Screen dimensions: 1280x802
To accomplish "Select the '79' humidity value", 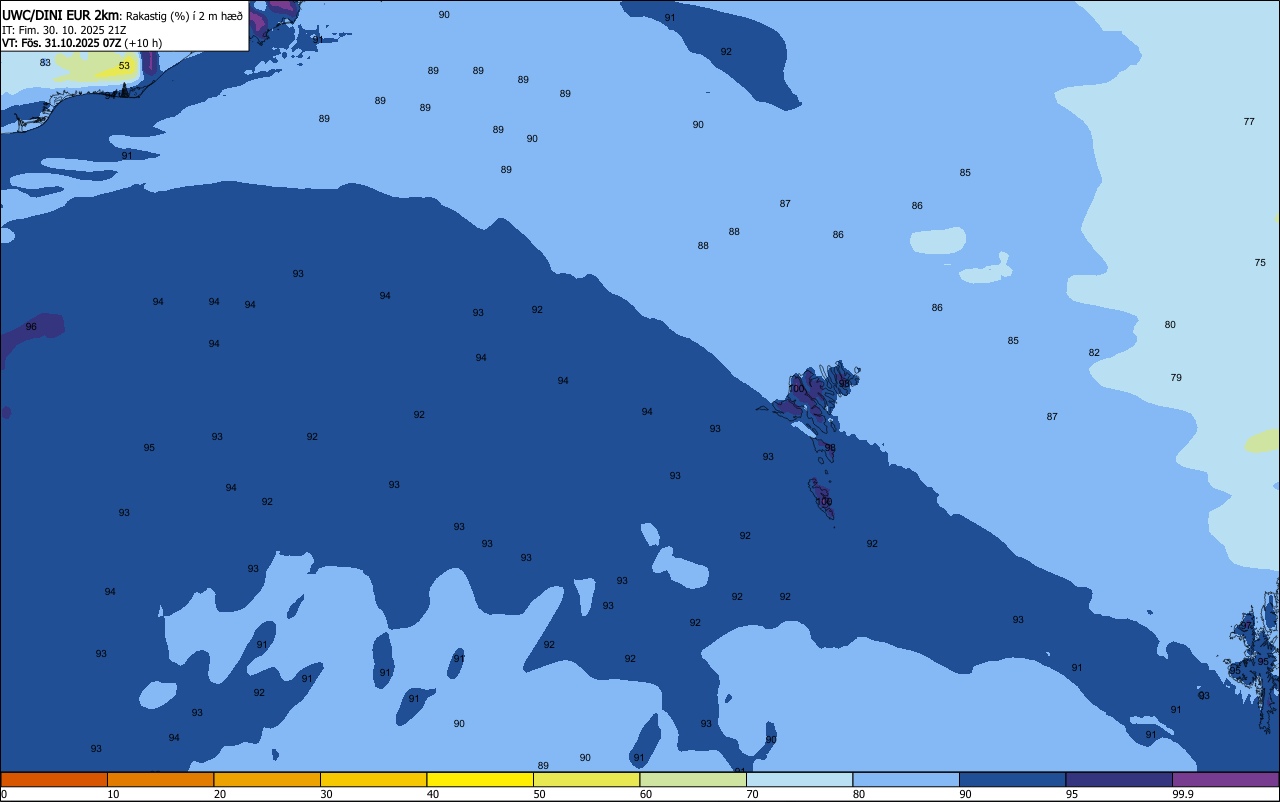I will tap(1176, 377).
